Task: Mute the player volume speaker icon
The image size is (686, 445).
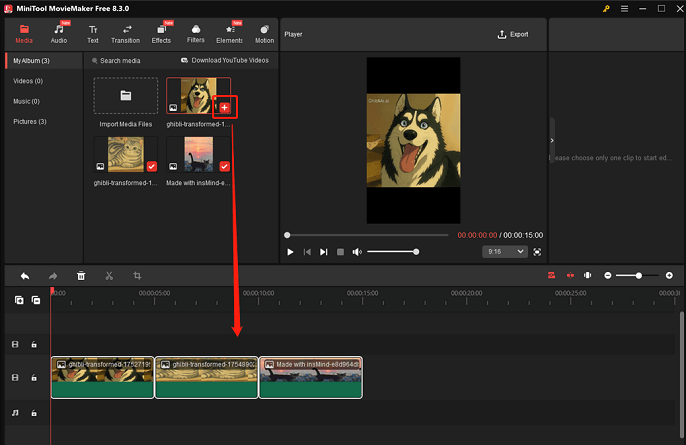Action: click(357, 252)
